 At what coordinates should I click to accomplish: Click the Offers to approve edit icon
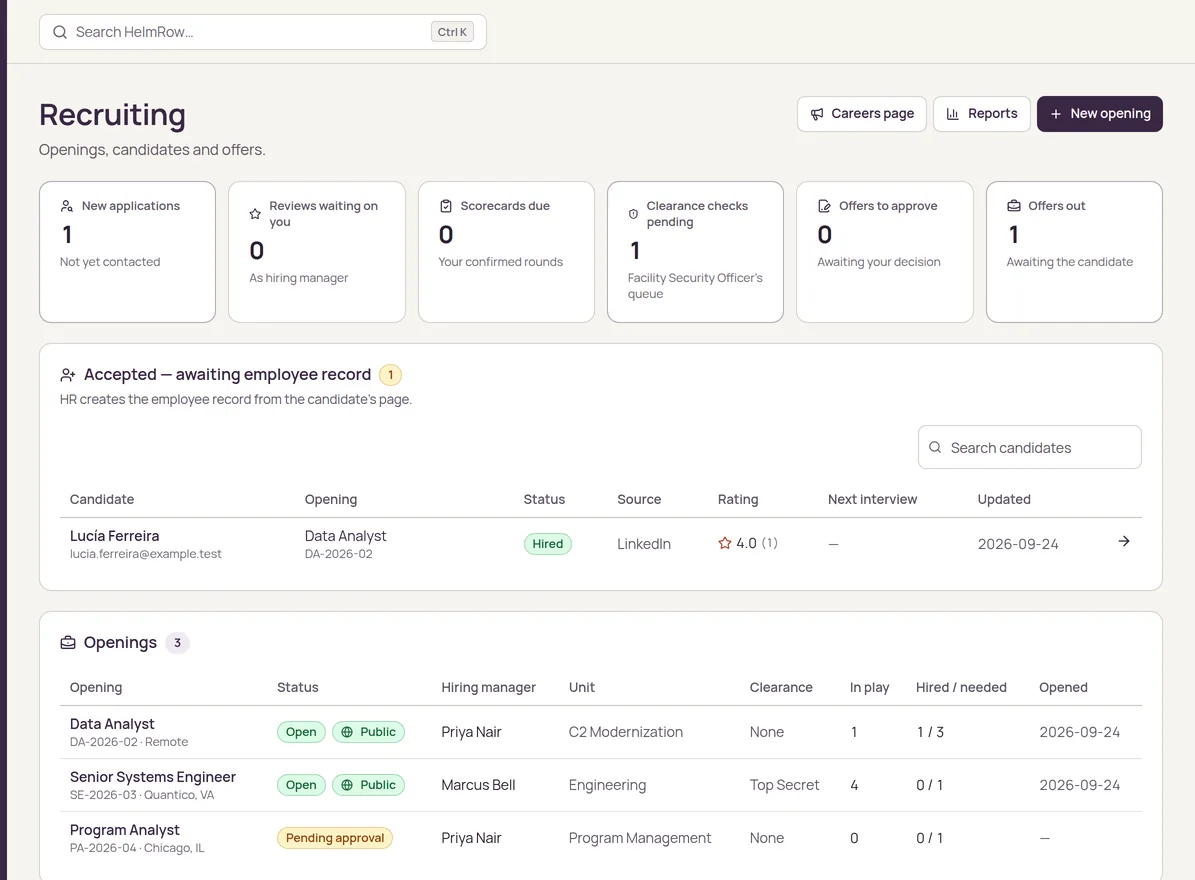pyautogui.click(x=825, y=206)
